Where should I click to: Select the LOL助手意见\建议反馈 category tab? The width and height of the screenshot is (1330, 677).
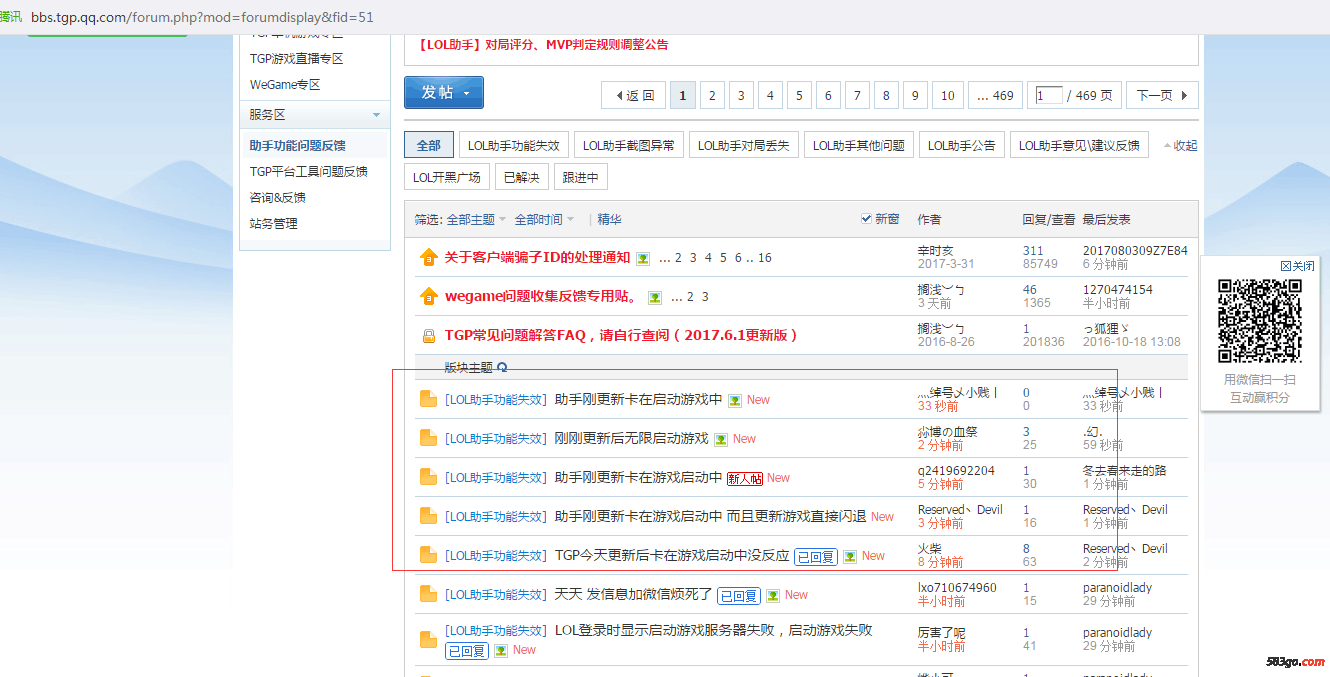pyautogui.click(x=1079, y=145)
